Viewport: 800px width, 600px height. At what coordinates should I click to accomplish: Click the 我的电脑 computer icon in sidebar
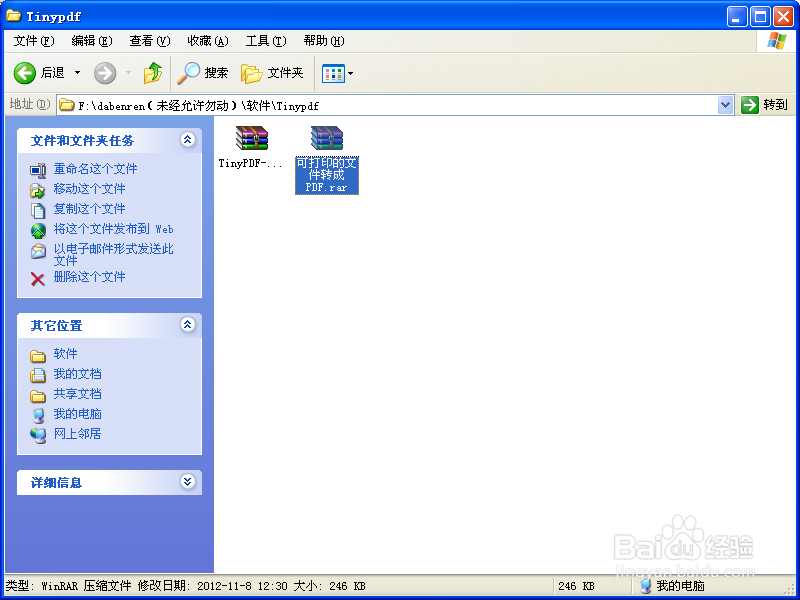[38, 416]
